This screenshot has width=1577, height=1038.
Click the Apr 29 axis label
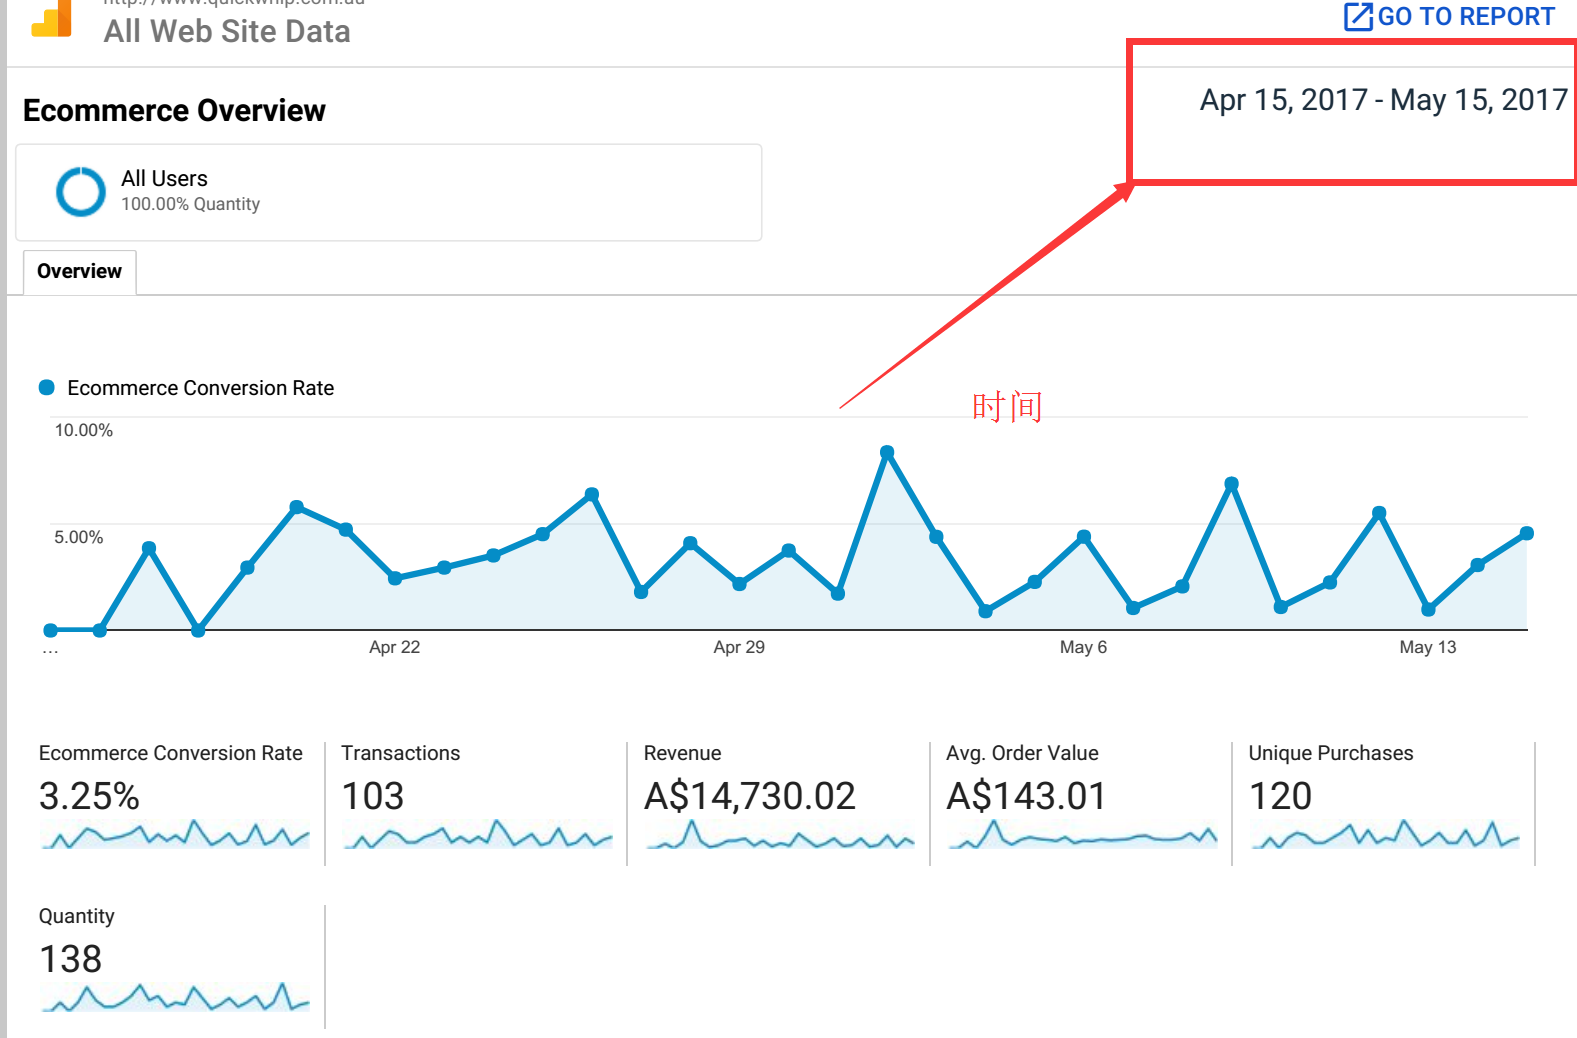point(739,647)
